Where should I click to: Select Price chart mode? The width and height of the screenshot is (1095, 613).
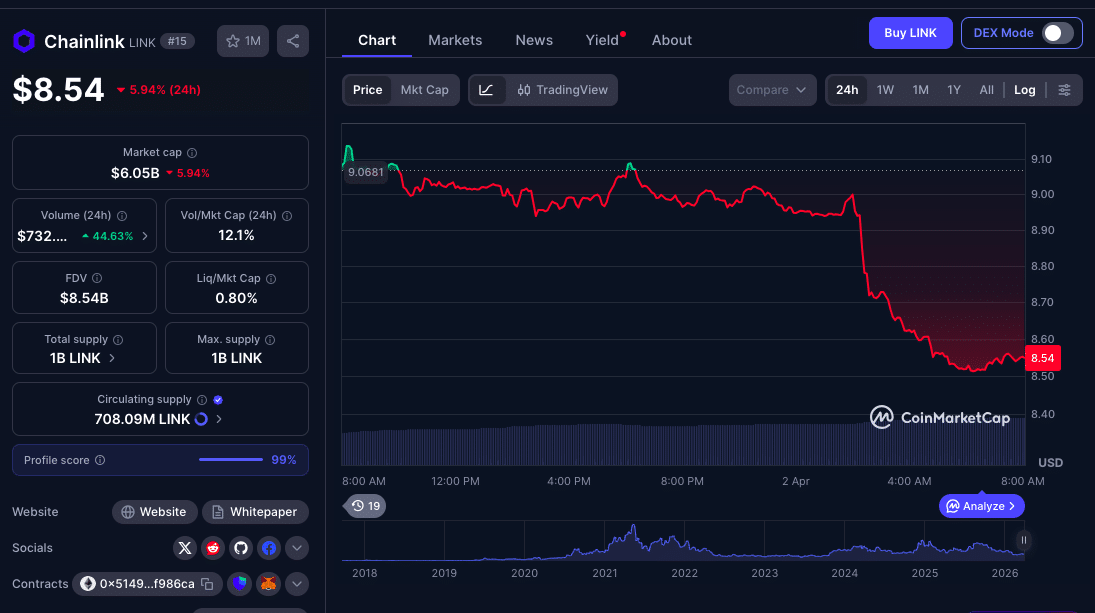tap(367, 90)
